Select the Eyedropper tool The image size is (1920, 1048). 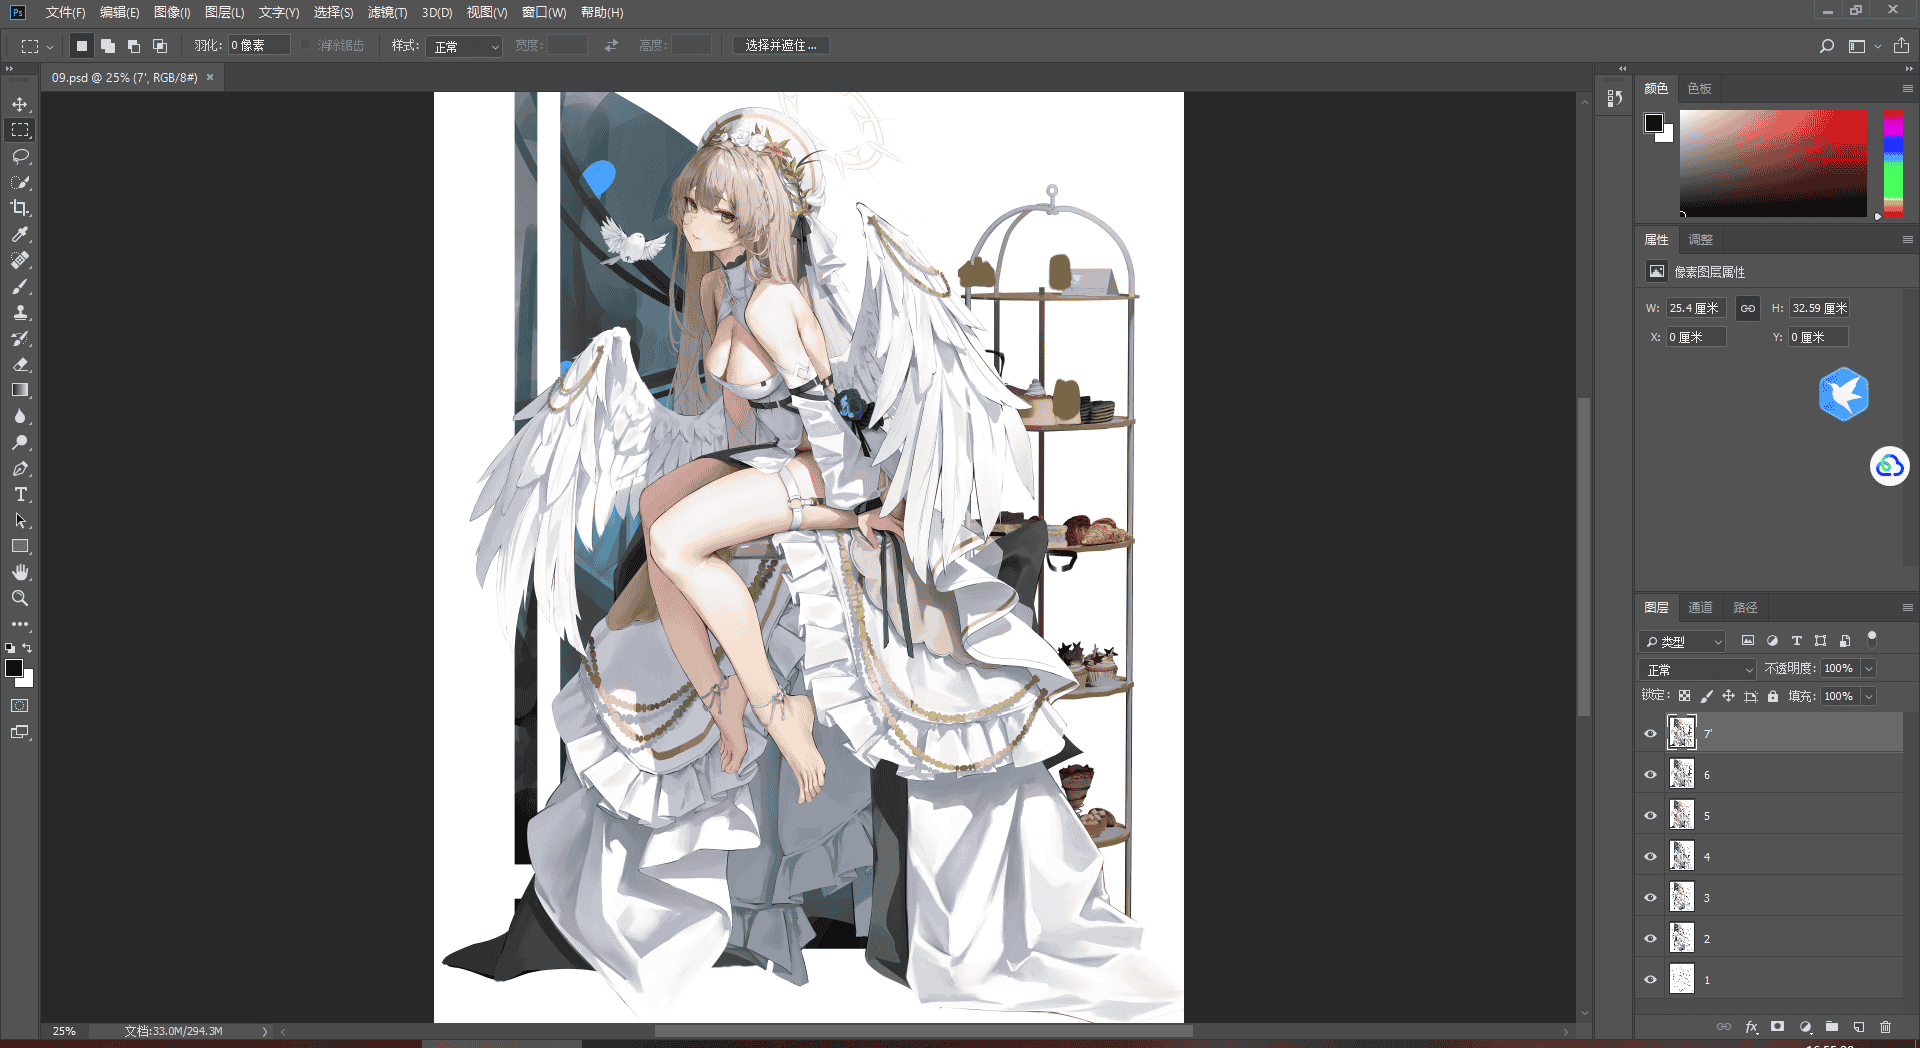pos(20,234)
